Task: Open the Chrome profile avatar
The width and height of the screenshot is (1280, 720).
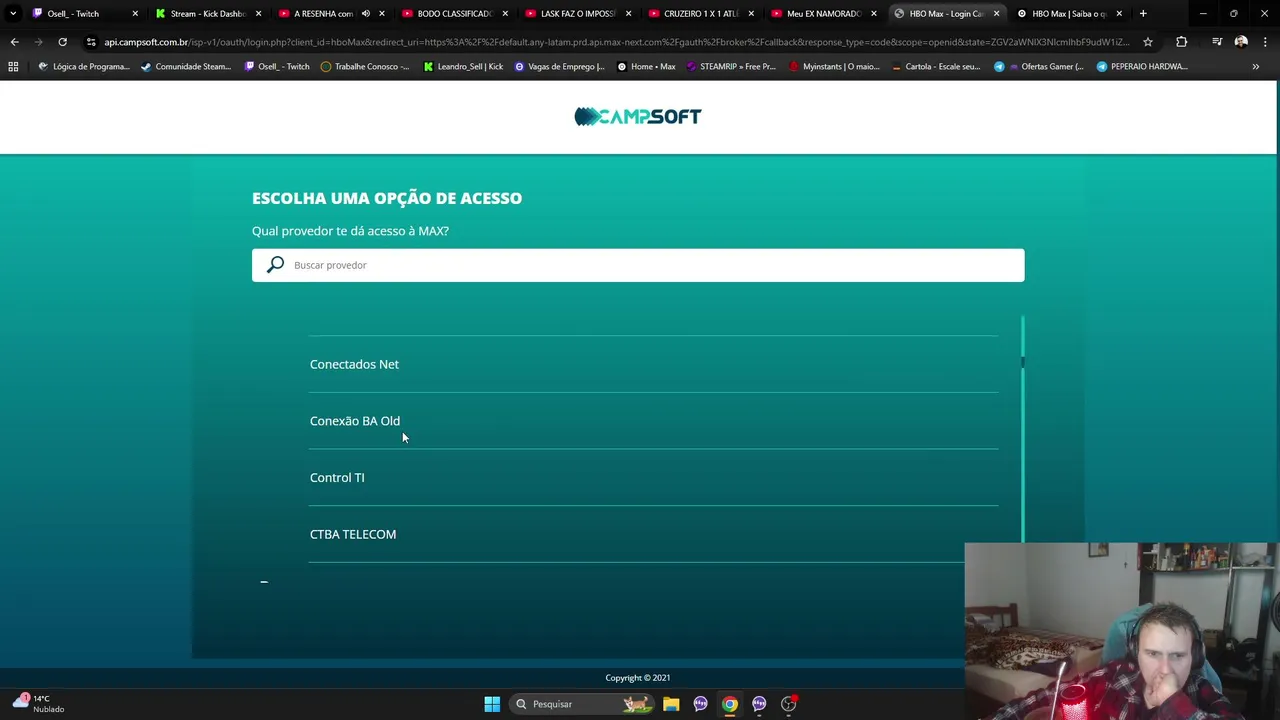Action: click(x=1241, y=42)
